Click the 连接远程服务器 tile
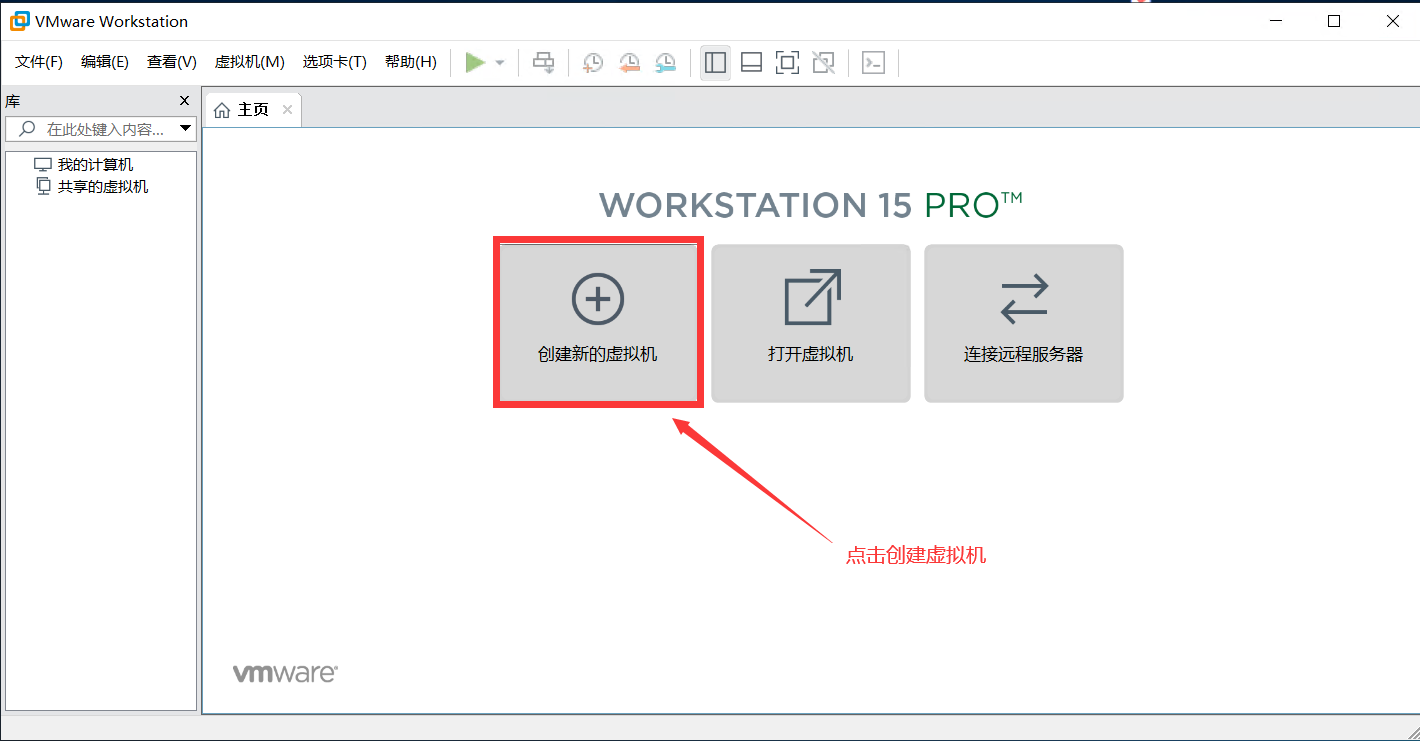This screenshot has width=1420, height=741. 1024,323
